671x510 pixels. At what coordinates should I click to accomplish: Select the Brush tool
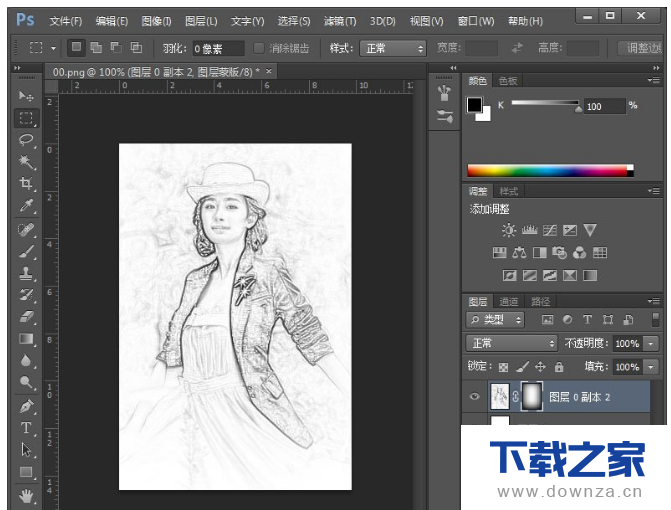coord(26,252)
